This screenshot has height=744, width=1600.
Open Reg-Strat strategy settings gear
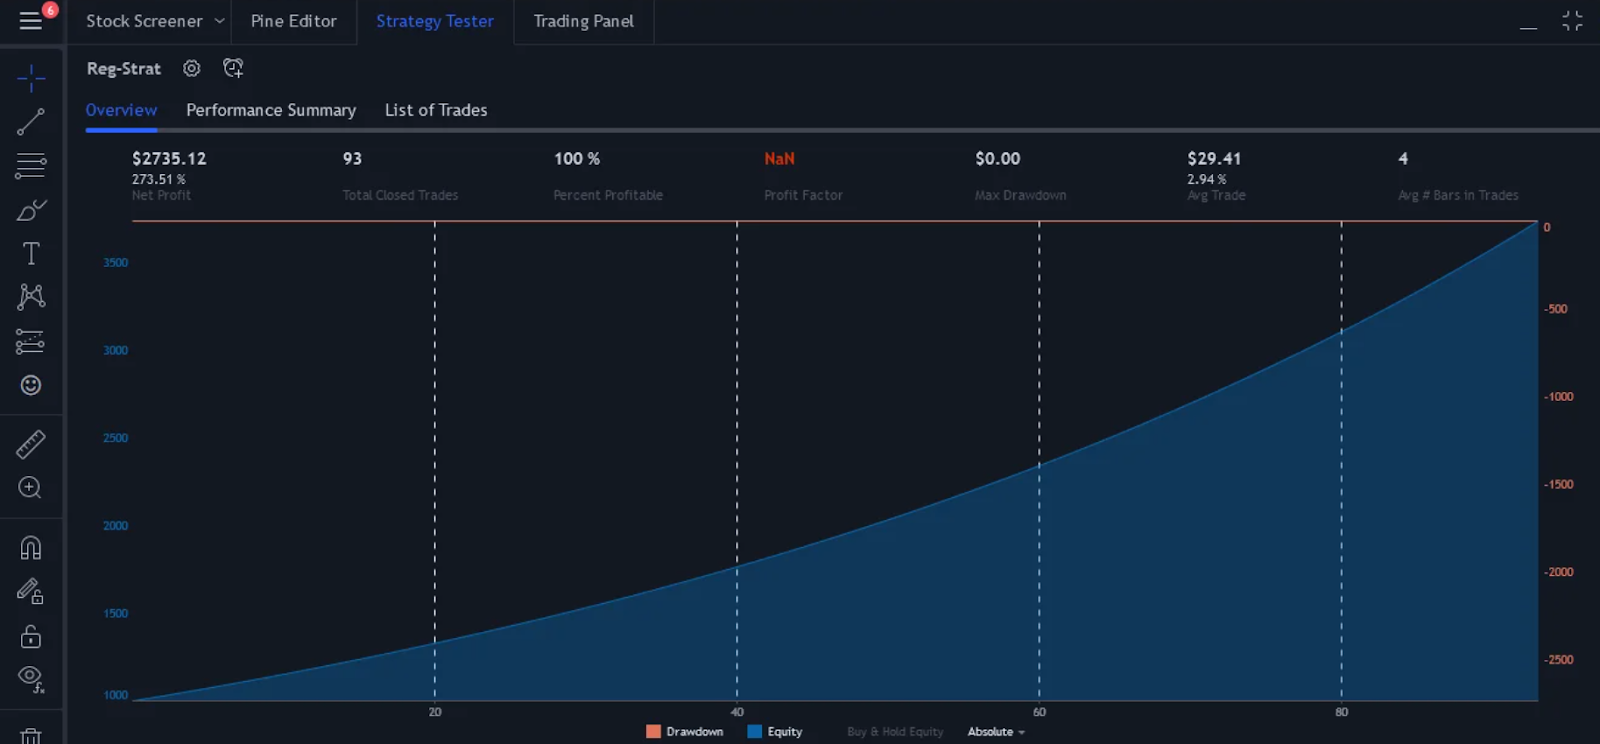click(192, 68)
